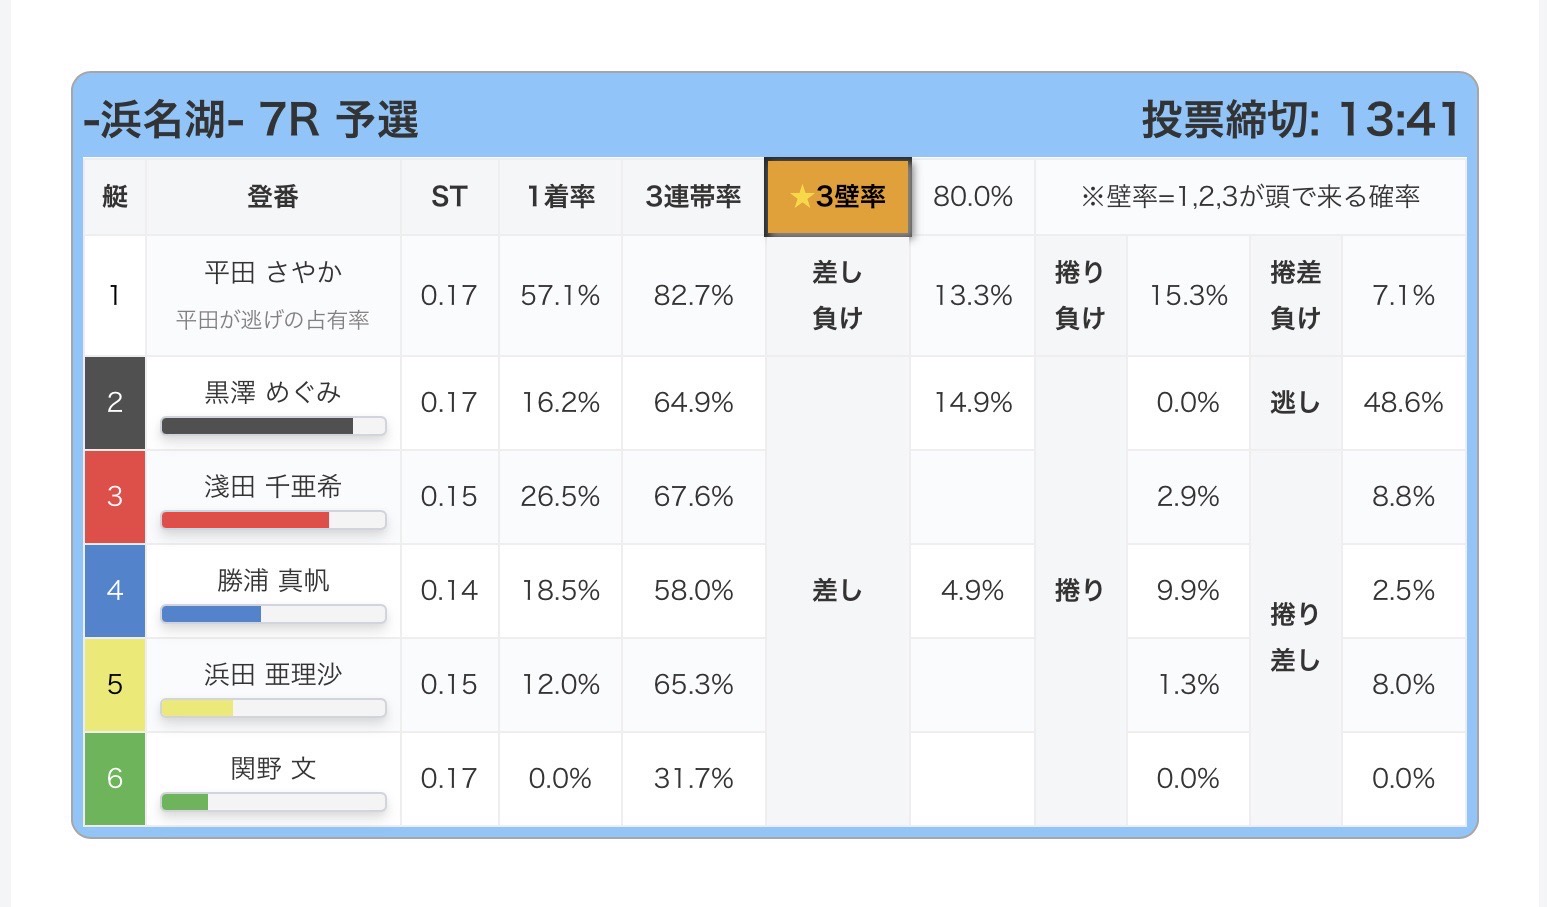This screenshot has height=907, width=1547.
Task: Click the 逃し 48.6% value cell
Action: (x=1404, y=403)
